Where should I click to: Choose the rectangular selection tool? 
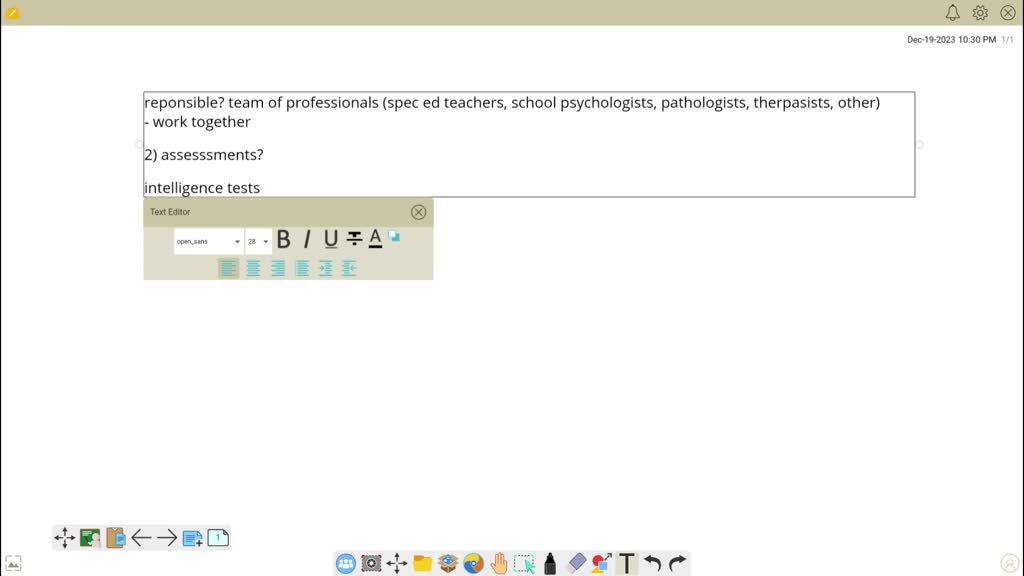[525, 563]
